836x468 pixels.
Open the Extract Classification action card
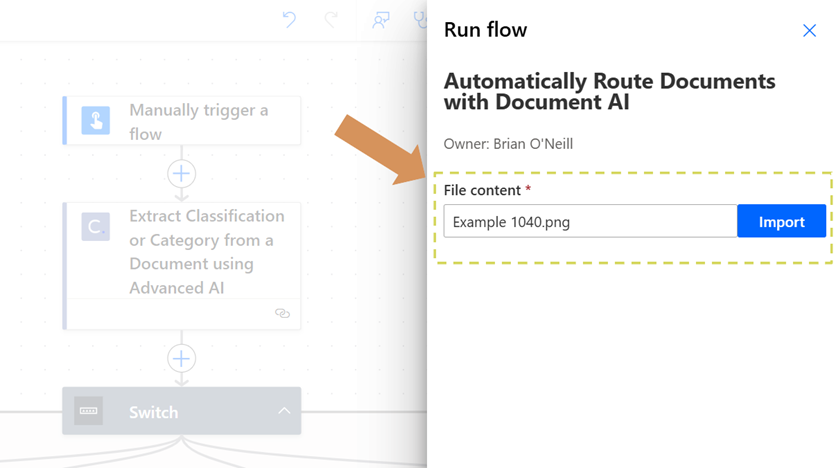point(206,252)
